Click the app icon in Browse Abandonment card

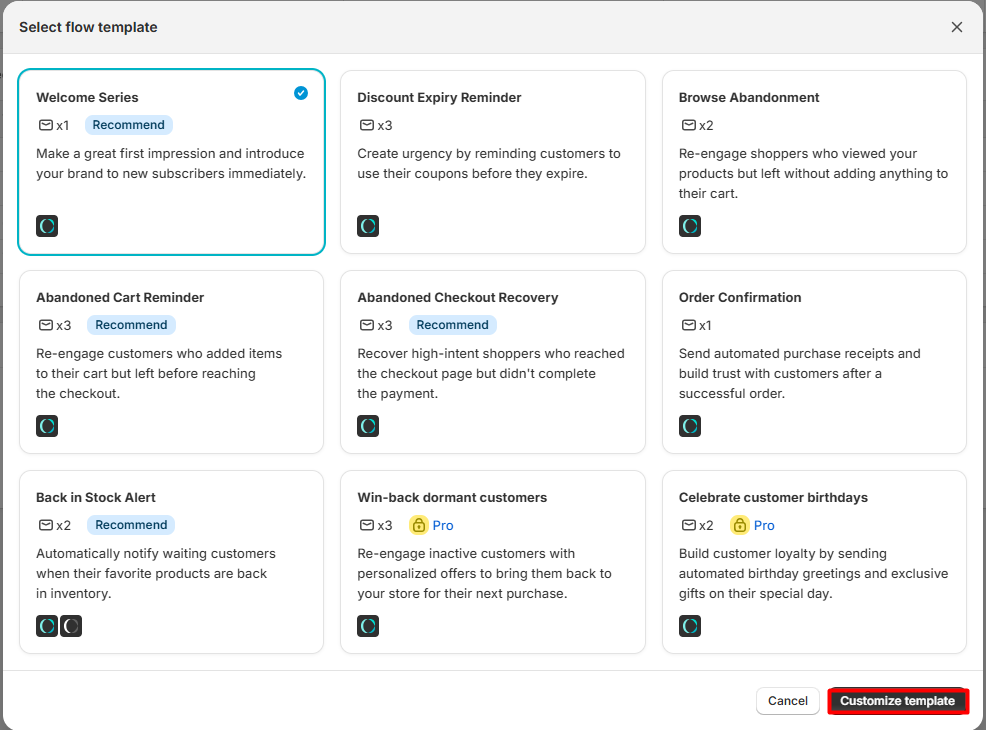coord(690,226)
